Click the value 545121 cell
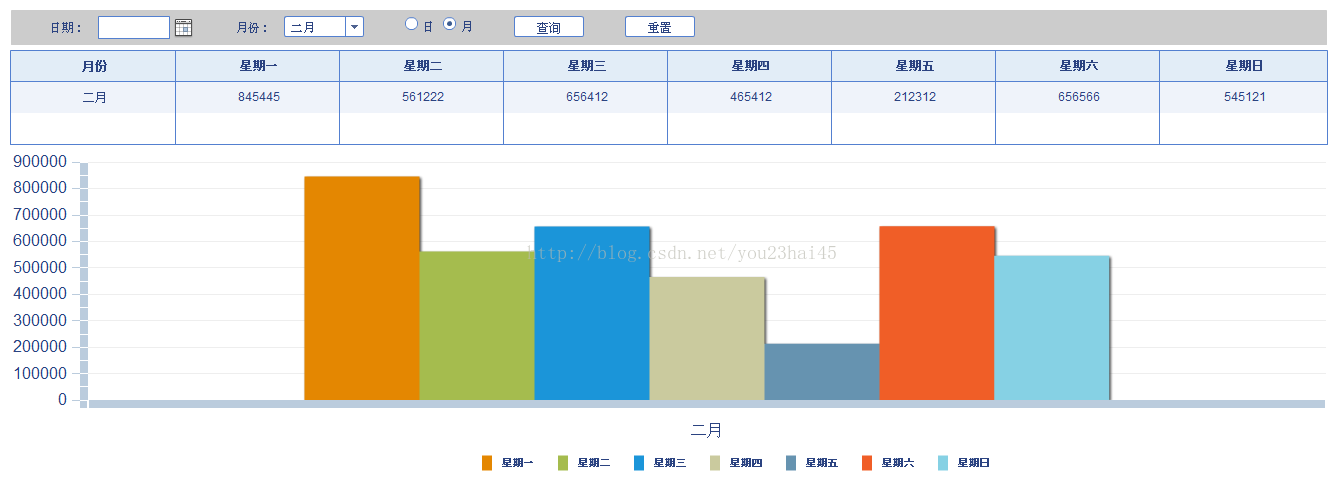Screen dimensions: 1344x484 coord(1244,97)
